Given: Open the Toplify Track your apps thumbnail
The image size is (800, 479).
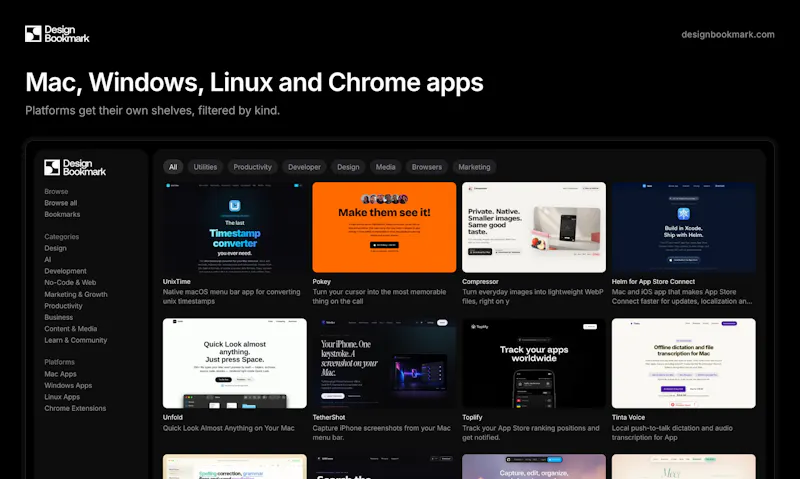Looking at the screenshot, I should [534, 363].
